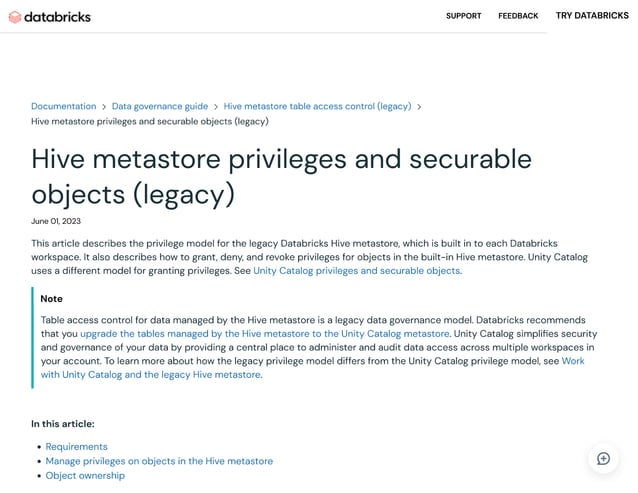Click the page title heading
Screen dimensions: 638x493
(281, 175)
